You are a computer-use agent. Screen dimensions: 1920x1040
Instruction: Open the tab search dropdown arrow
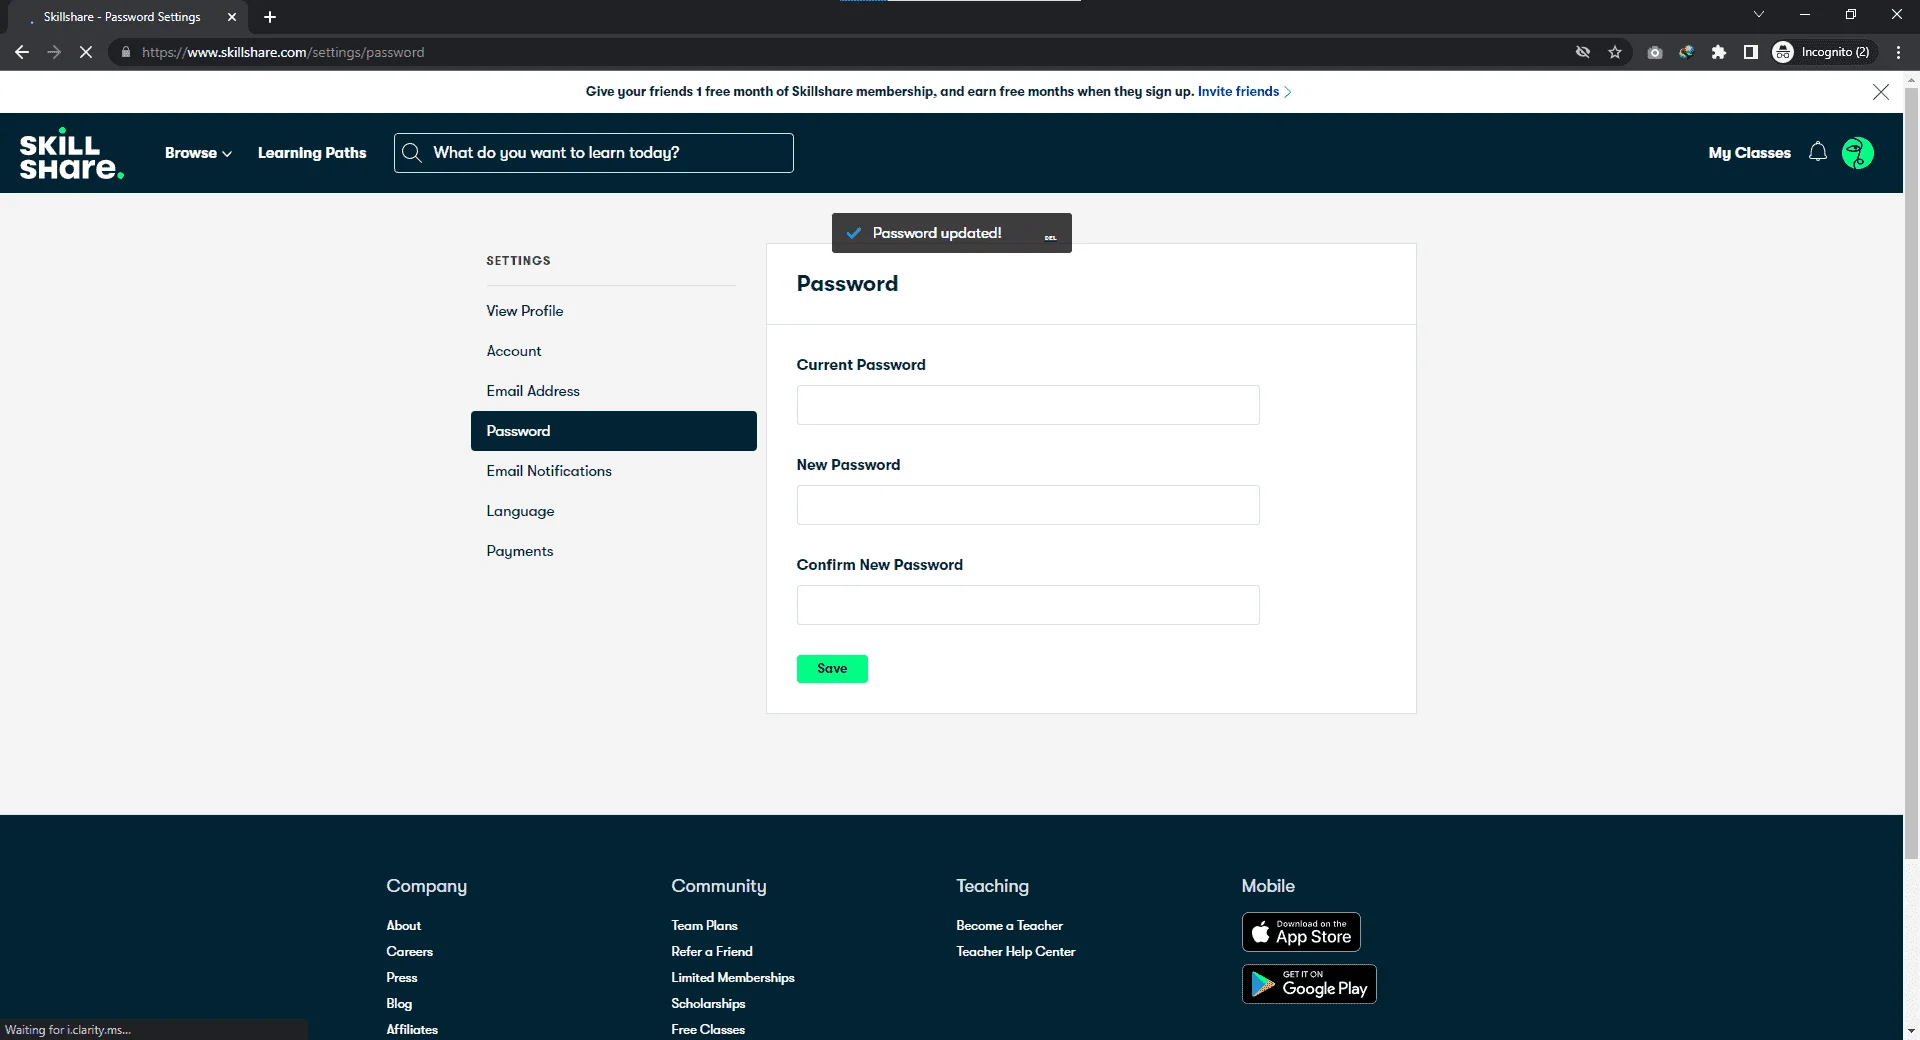tap(1759, 14)
